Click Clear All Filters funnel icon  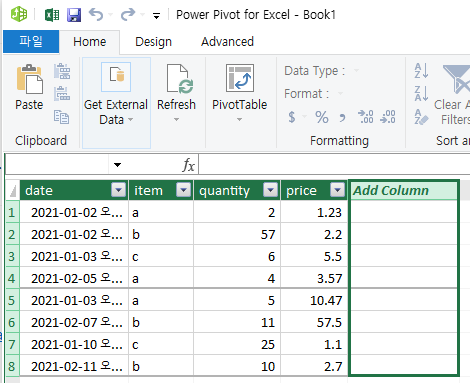tap(456, 79)
